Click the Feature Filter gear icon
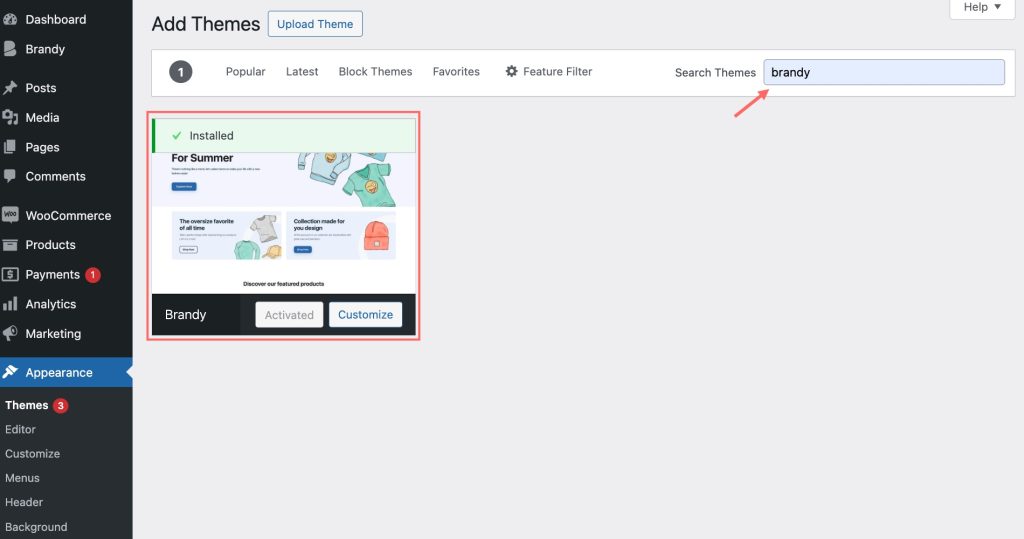Screen dimensions: 1024x539 (x=512, y=72)
